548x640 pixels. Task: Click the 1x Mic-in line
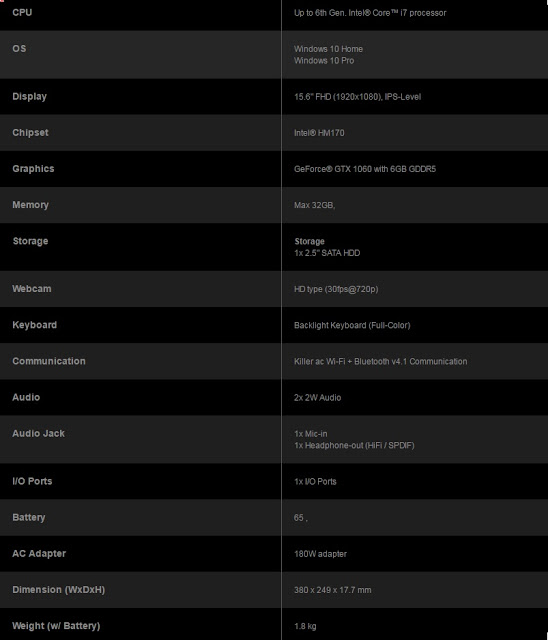point(311,434)
